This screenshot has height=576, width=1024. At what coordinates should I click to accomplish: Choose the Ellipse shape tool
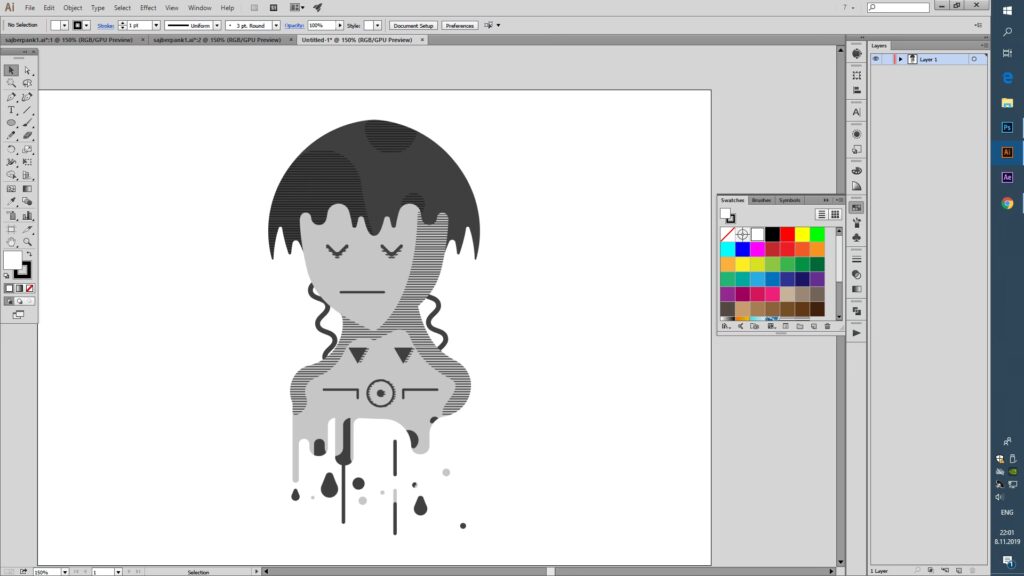11,123
